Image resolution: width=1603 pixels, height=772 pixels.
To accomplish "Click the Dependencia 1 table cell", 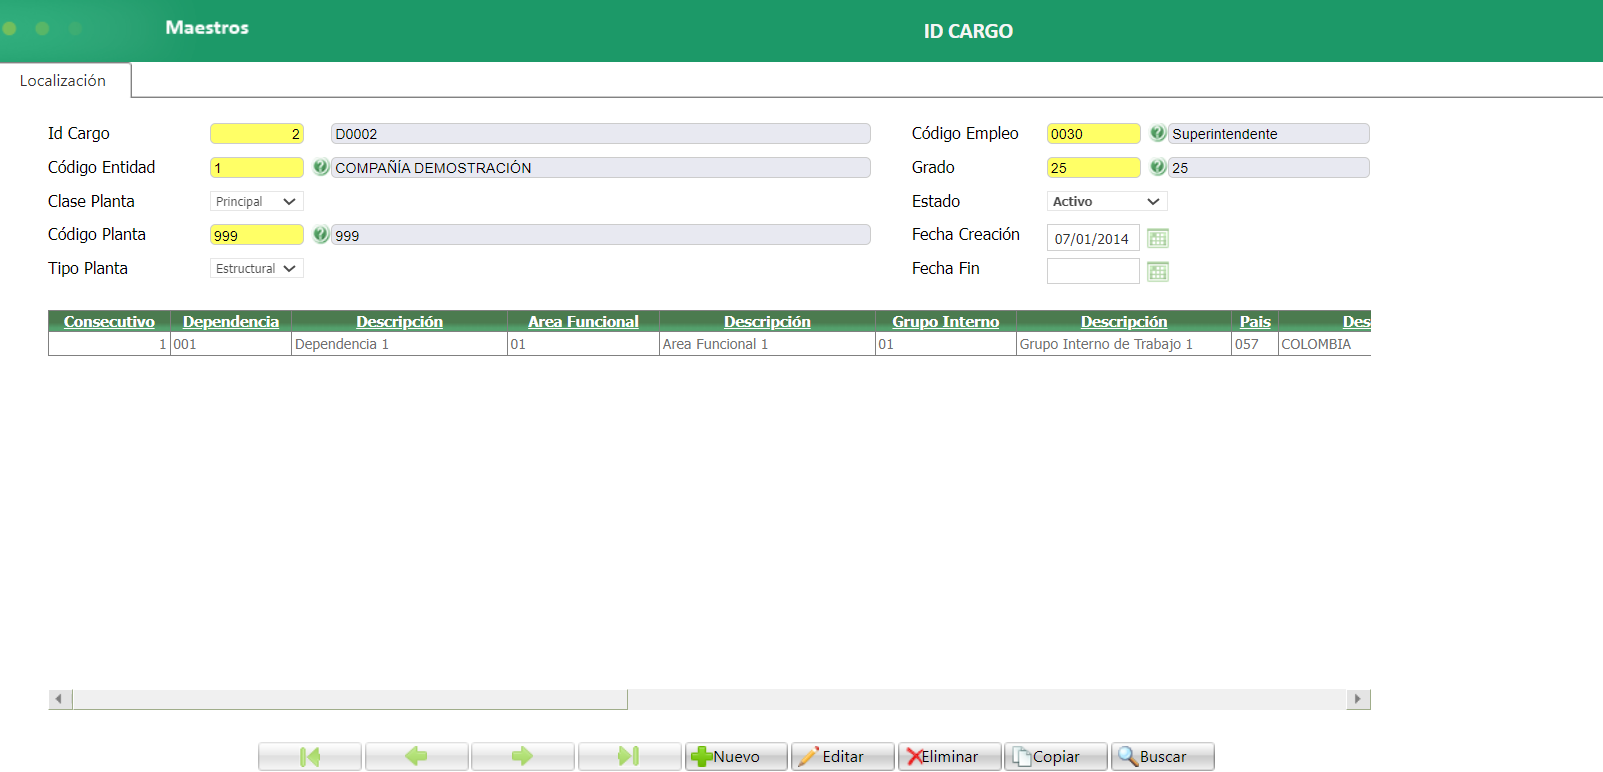I will click(x=399, y=344).
